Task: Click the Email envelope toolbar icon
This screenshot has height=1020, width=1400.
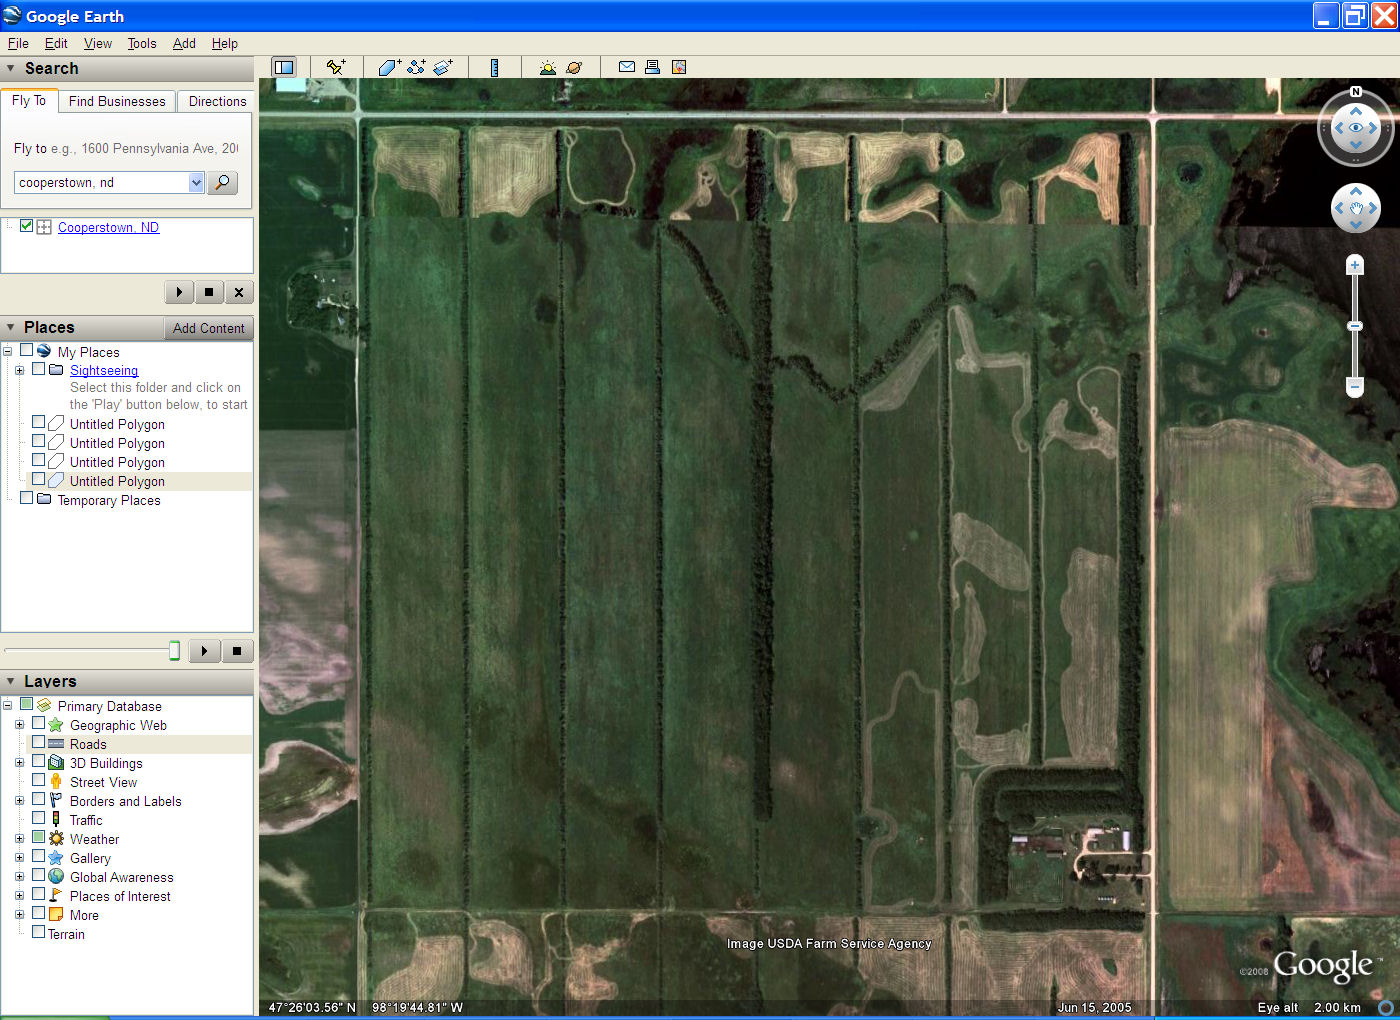Action: coord(627,67)
